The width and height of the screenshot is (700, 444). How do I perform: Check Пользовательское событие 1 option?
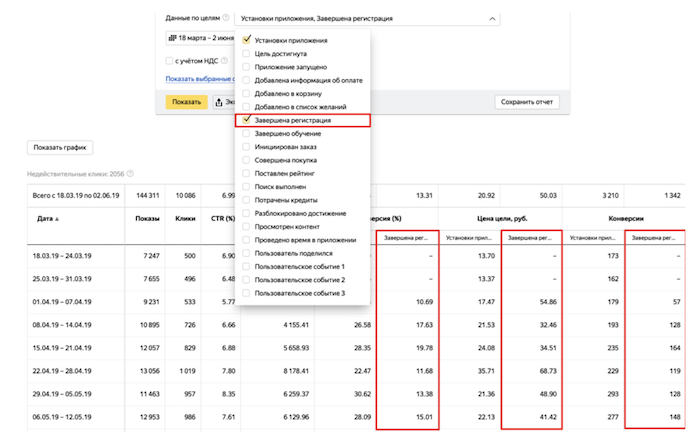click(246, 266)
